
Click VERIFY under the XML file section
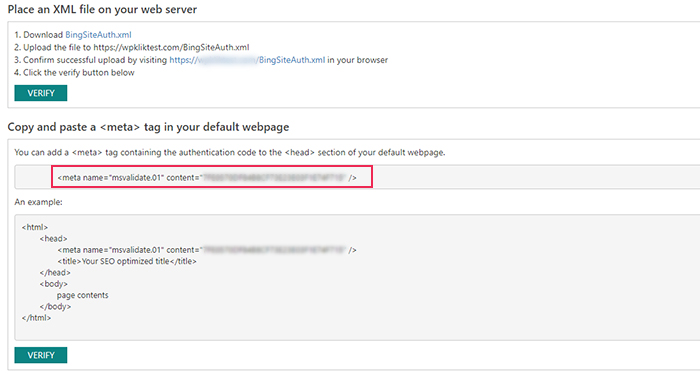[41, 93]
